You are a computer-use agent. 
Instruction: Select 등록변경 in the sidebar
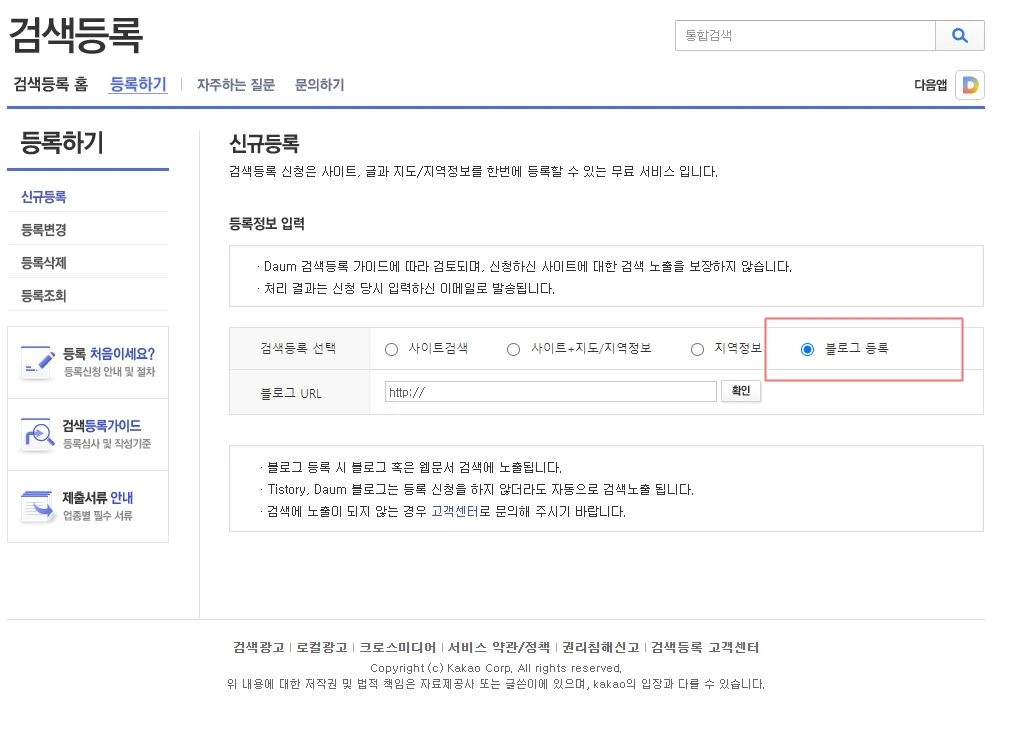[x=45, y=228]
